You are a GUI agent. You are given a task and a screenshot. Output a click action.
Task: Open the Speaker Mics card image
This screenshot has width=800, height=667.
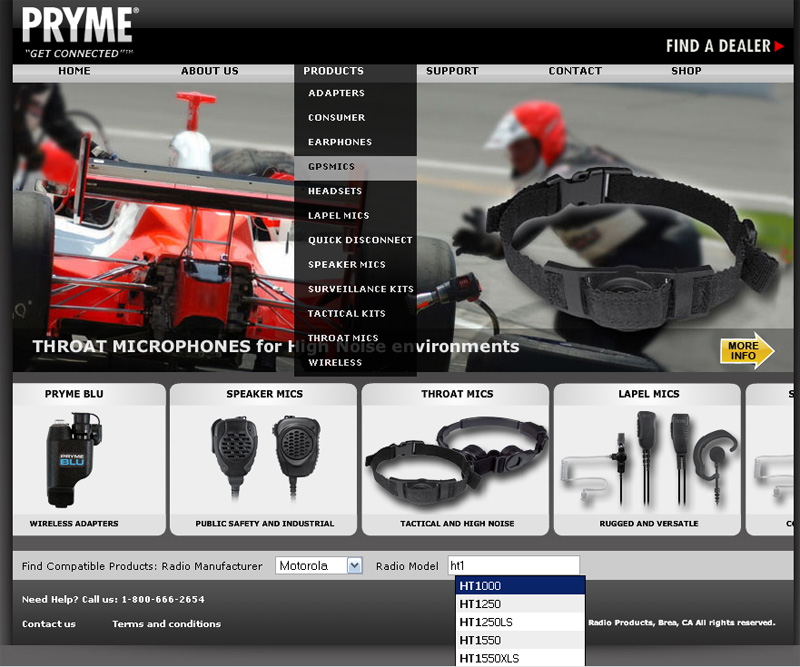coord(265,459)
